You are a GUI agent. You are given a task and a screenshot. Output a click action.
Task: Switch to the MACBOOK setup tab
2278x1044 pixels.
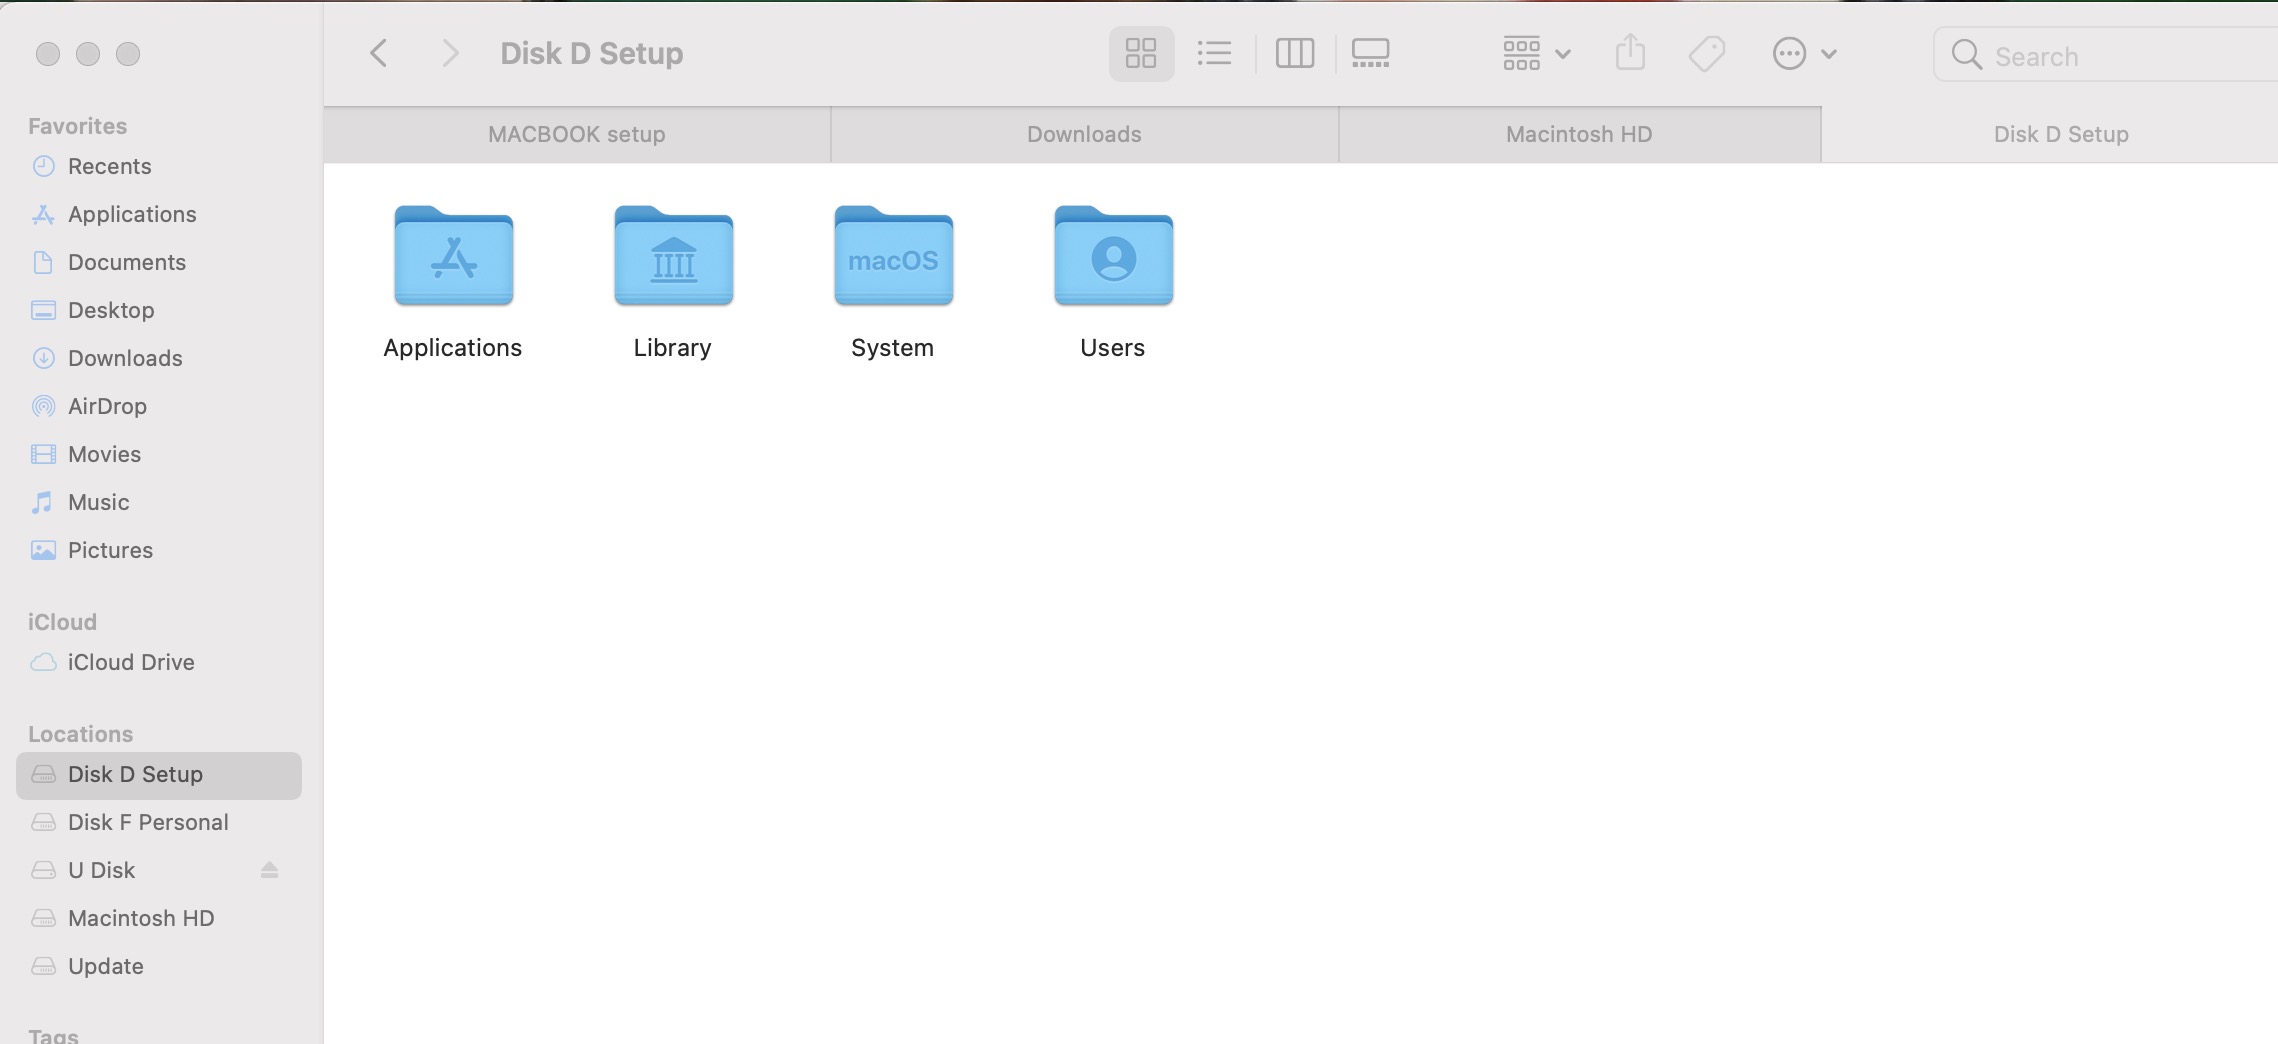(577, 134)
